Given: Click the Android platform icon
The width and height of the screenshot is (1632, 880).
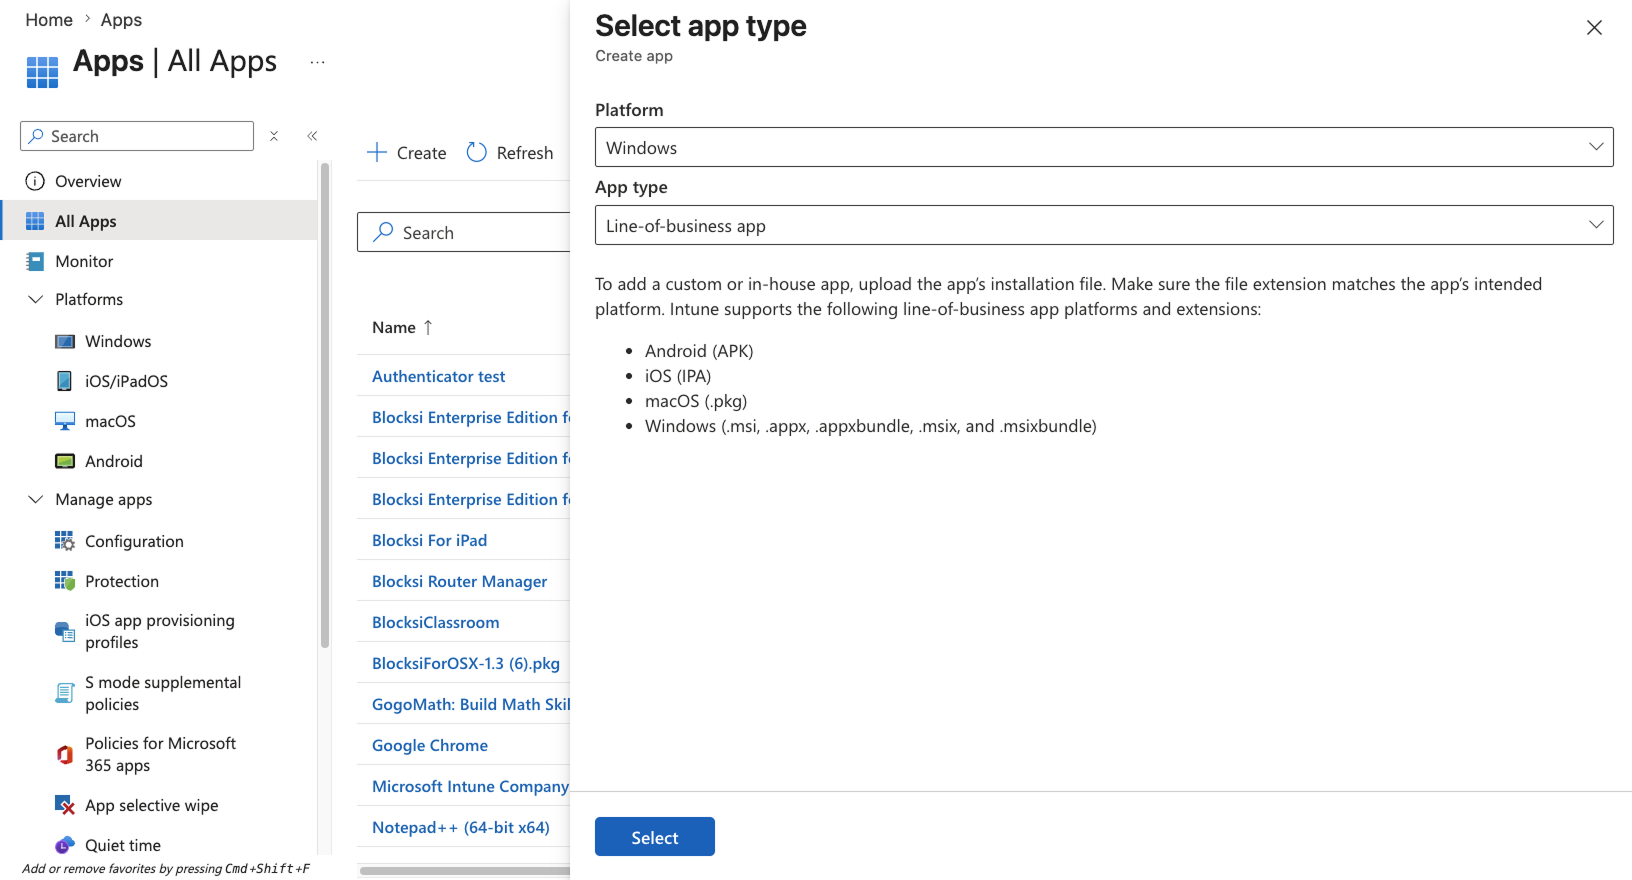Looking at the screenshot, I should click(x=65, y=461).
